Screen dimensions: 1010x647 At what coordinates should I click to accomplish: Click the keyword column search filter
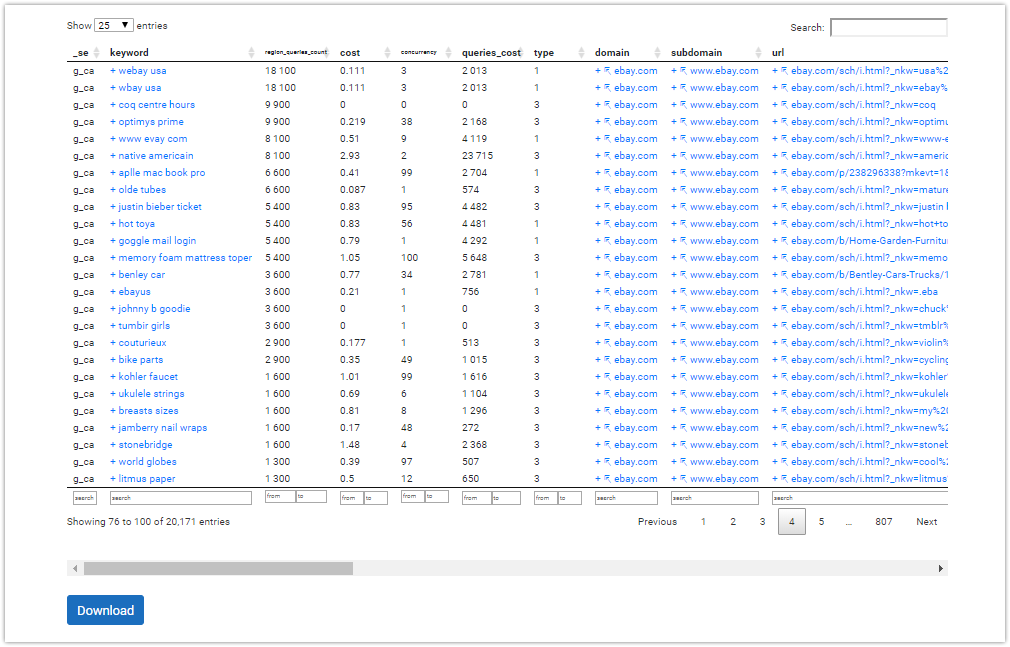181,498
